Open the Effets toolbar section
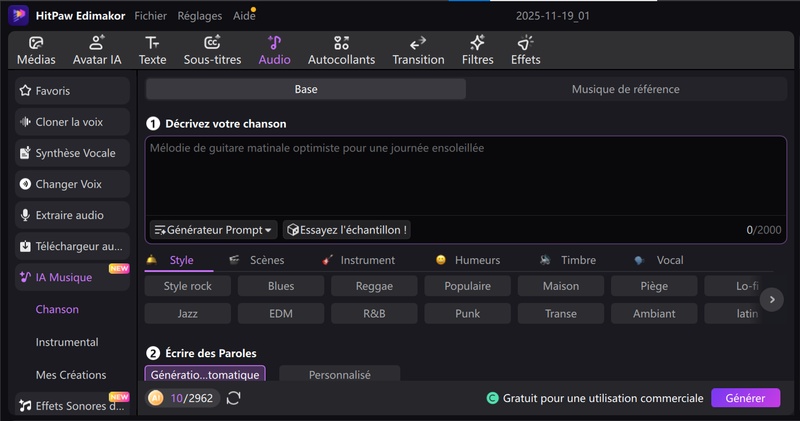Image resolution: width=800 pixels, height=421 pixels. coord(525,50)
